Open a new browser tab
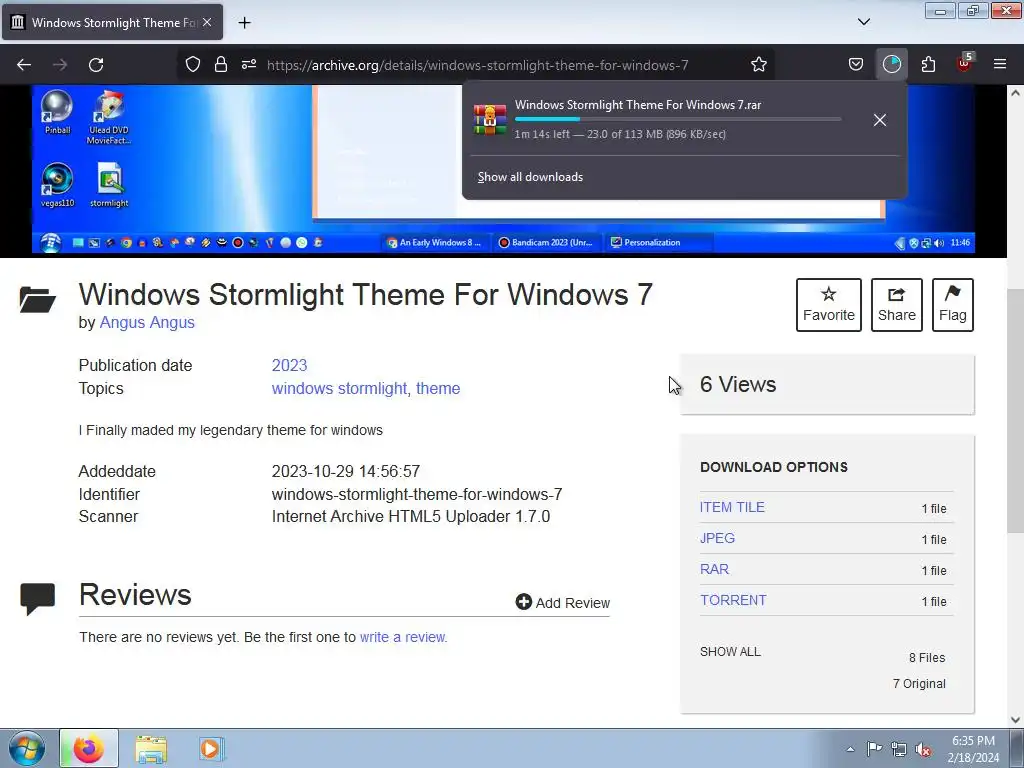Image resolution: width=1024 pixels, height=768 pixels. (244, 22)
